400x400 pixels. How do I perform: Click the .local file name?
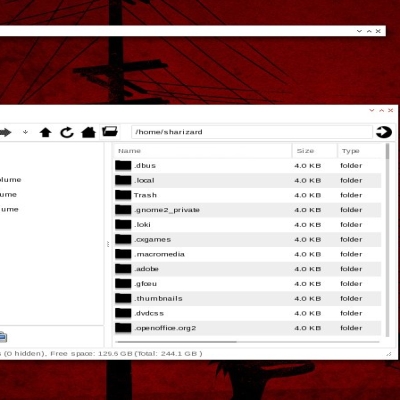144,180
